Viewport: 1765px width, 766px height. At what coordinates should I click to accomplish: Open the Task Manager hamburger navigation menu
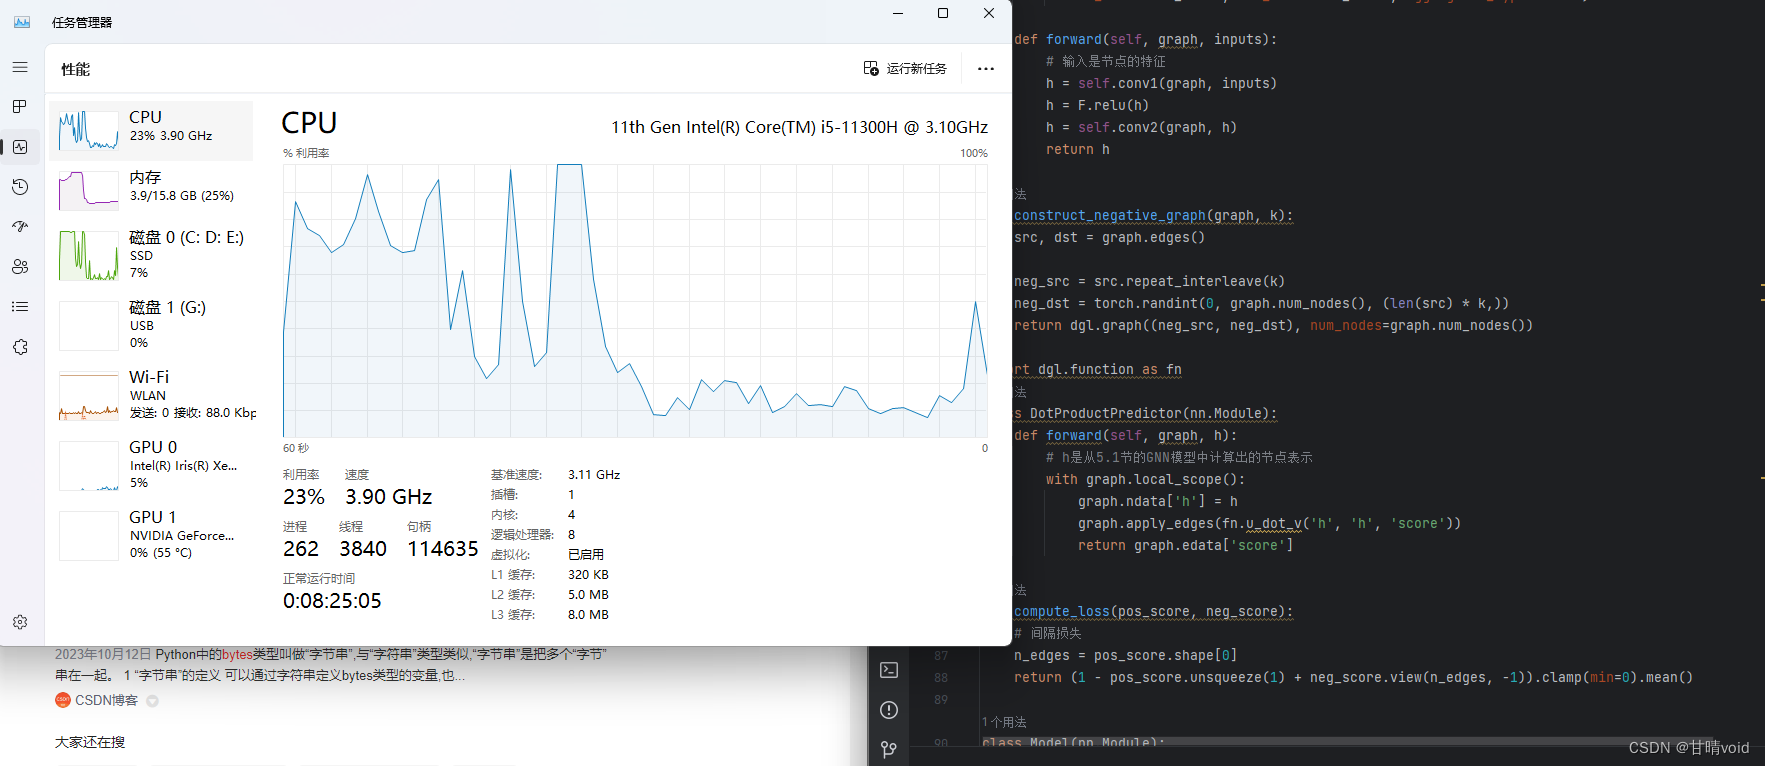coord(20,67)
